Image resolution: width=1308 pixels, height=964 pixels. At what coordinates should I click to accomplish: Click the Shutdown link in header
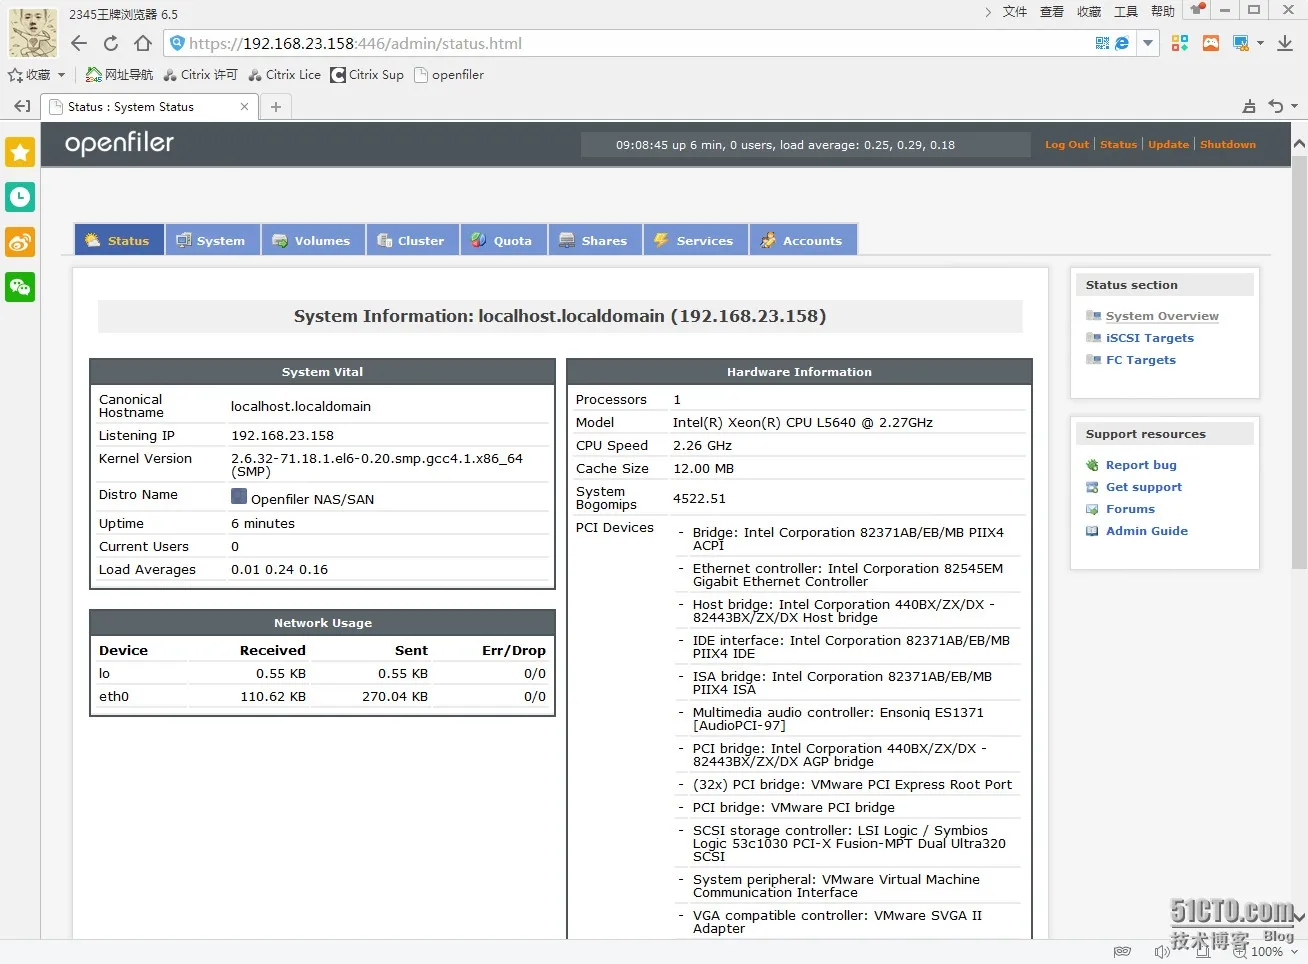(1228, 145)
